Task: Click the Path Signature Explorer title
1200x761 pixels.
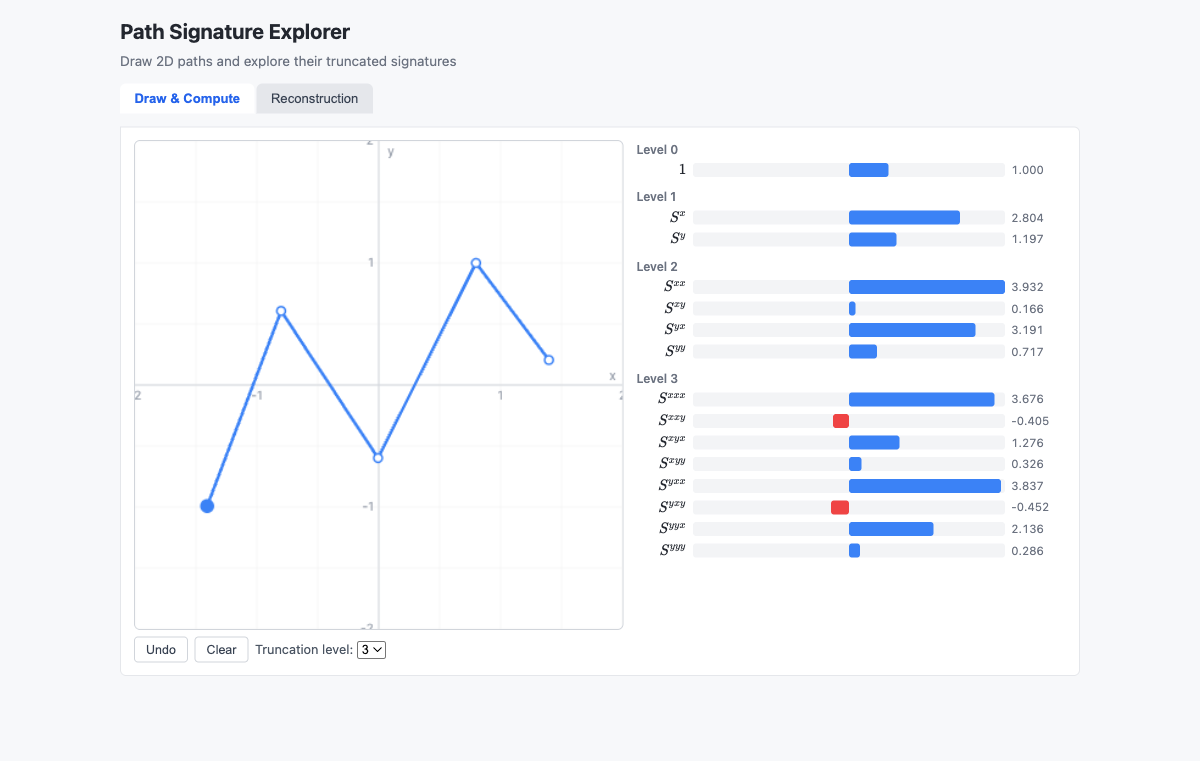Action: coord(235,32)
